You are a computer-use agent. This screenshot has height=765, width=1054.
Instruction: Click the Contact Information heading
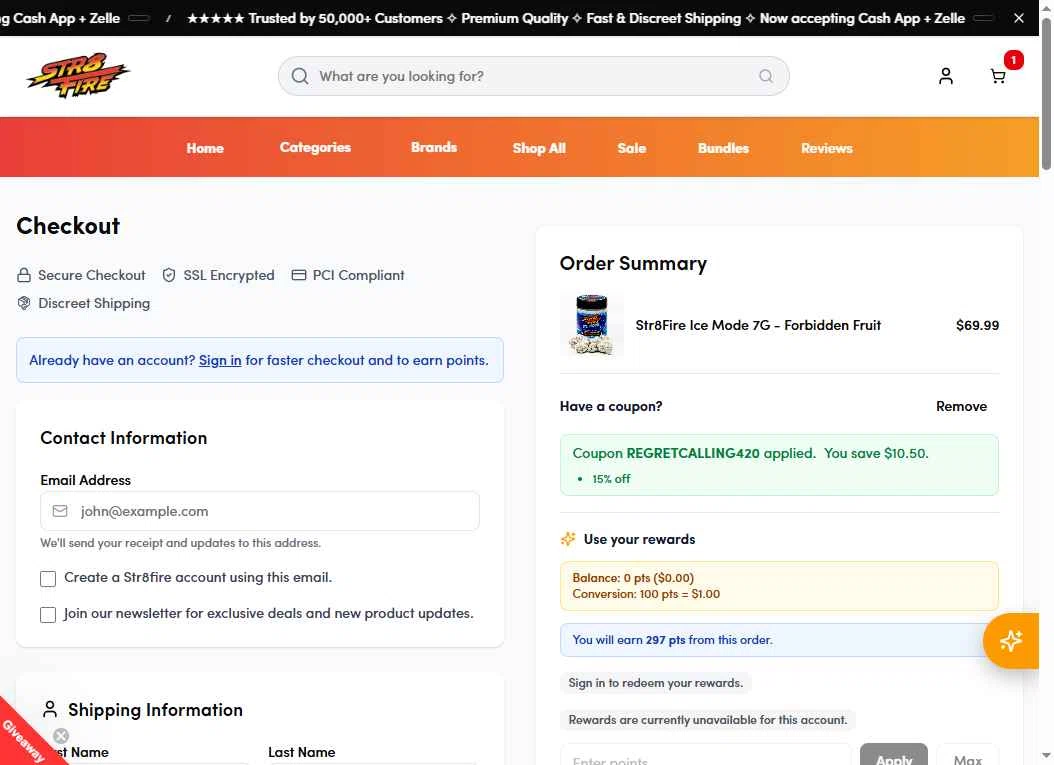[124, 438]
